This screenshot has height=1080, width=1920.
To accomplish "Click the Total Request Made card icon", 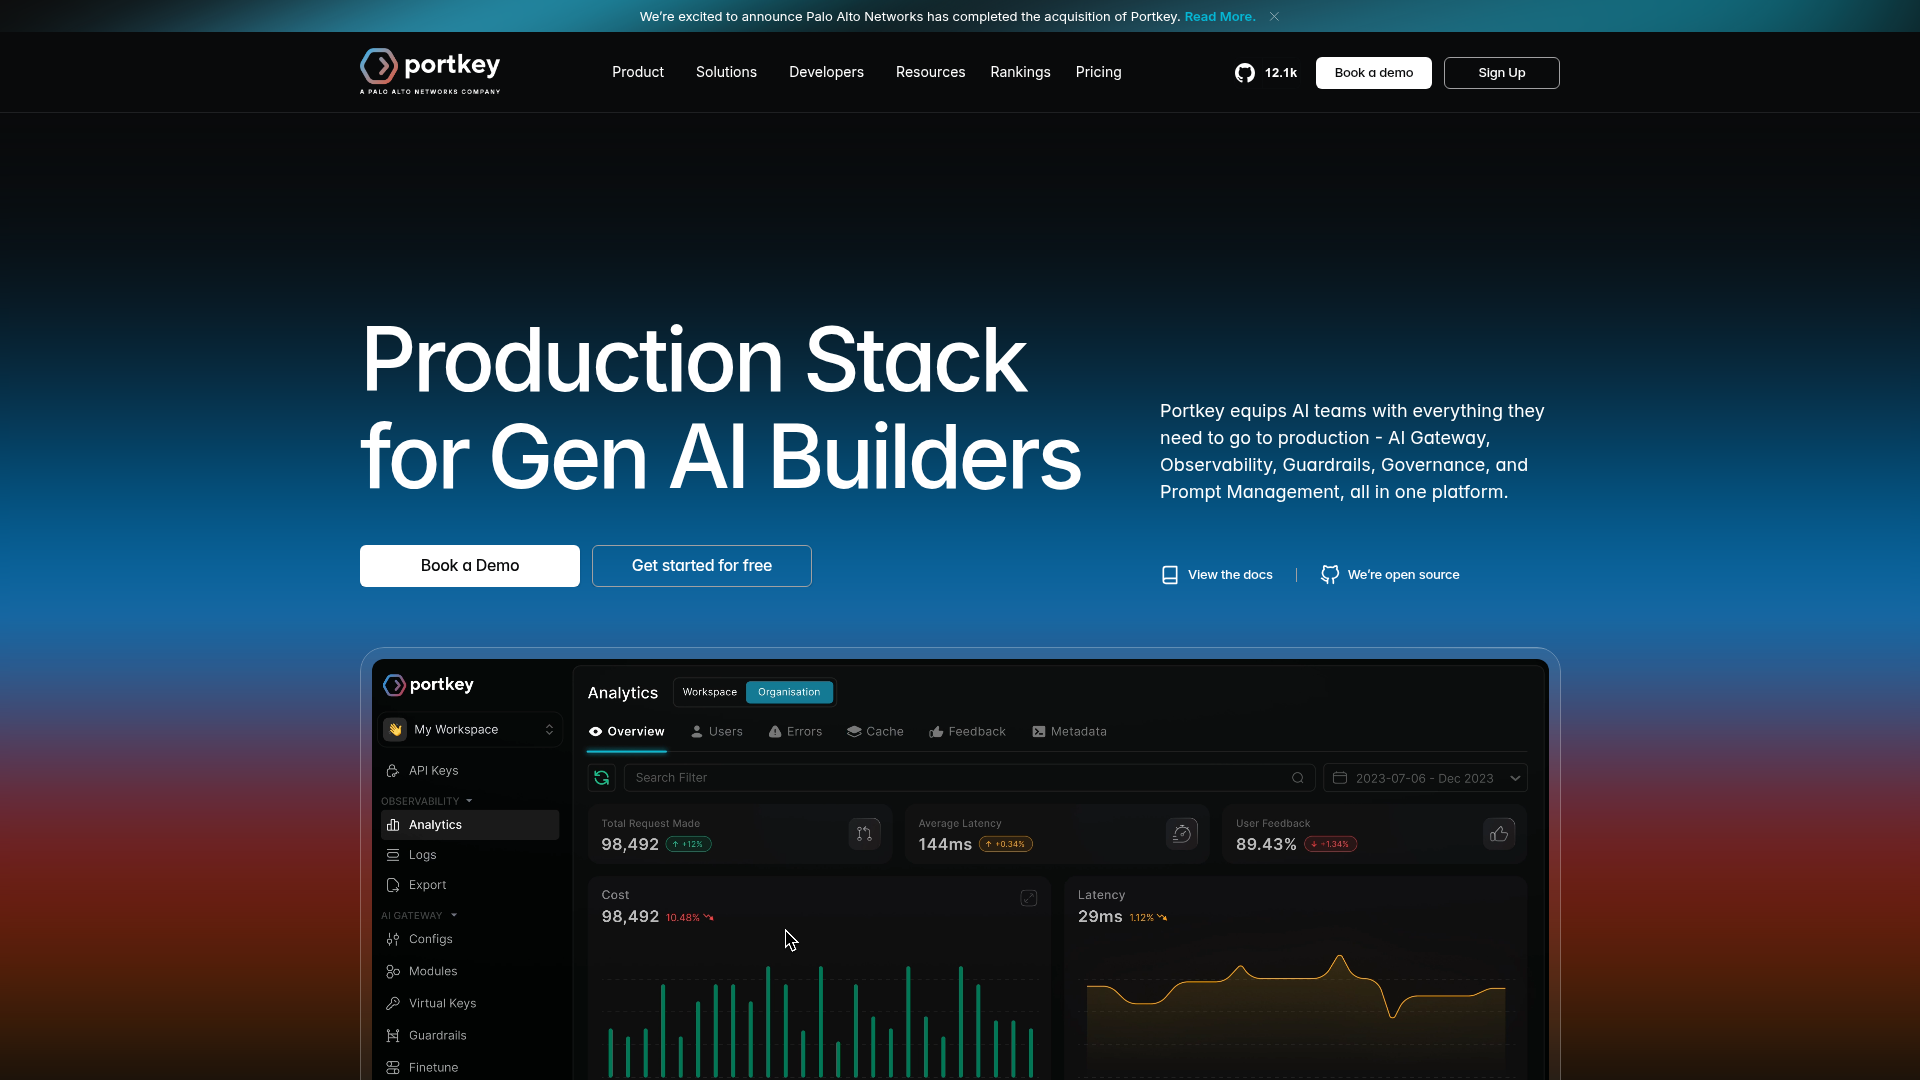I will [x=865, y=834].
